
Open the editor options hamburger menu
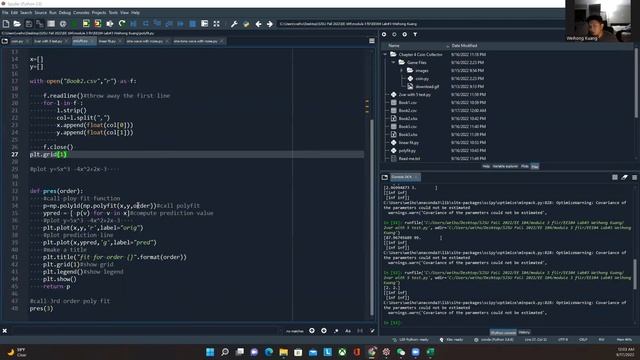click(372, 41)
